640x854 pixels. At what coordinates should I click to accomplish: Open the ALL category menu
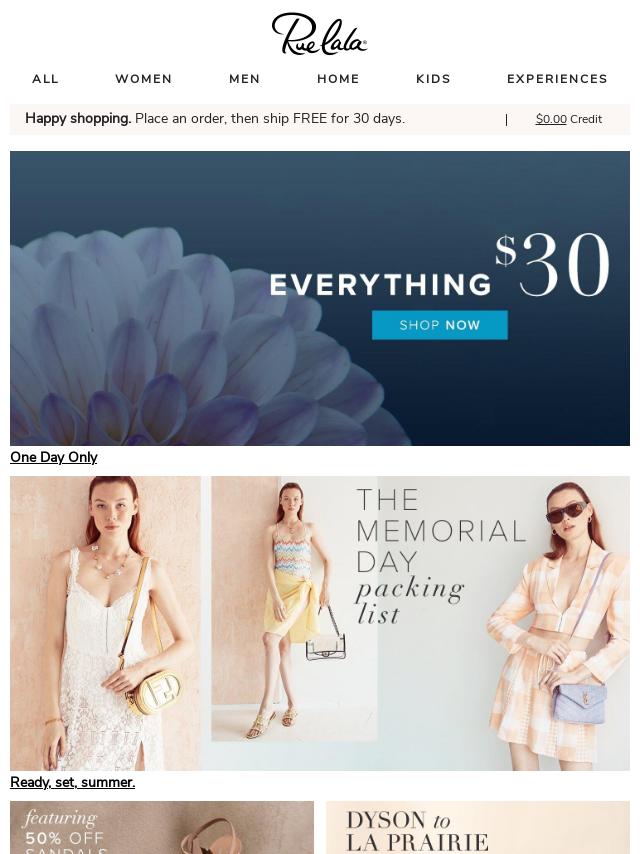45,79
